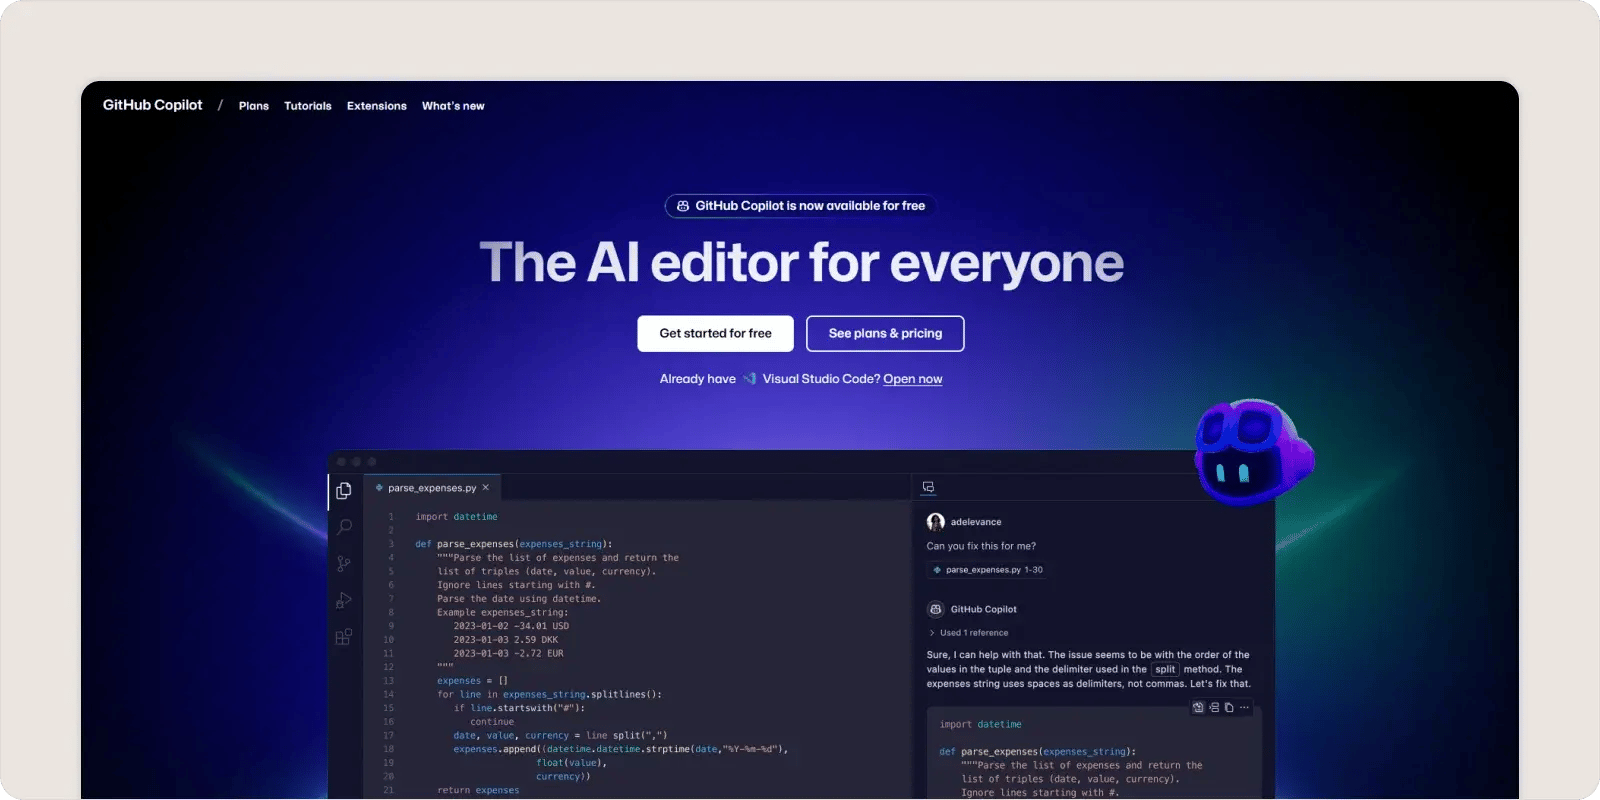Open the Search magnifier in editor sidebar
The width and height of the screenshot is (1600, 800).
tap(344, 527)
